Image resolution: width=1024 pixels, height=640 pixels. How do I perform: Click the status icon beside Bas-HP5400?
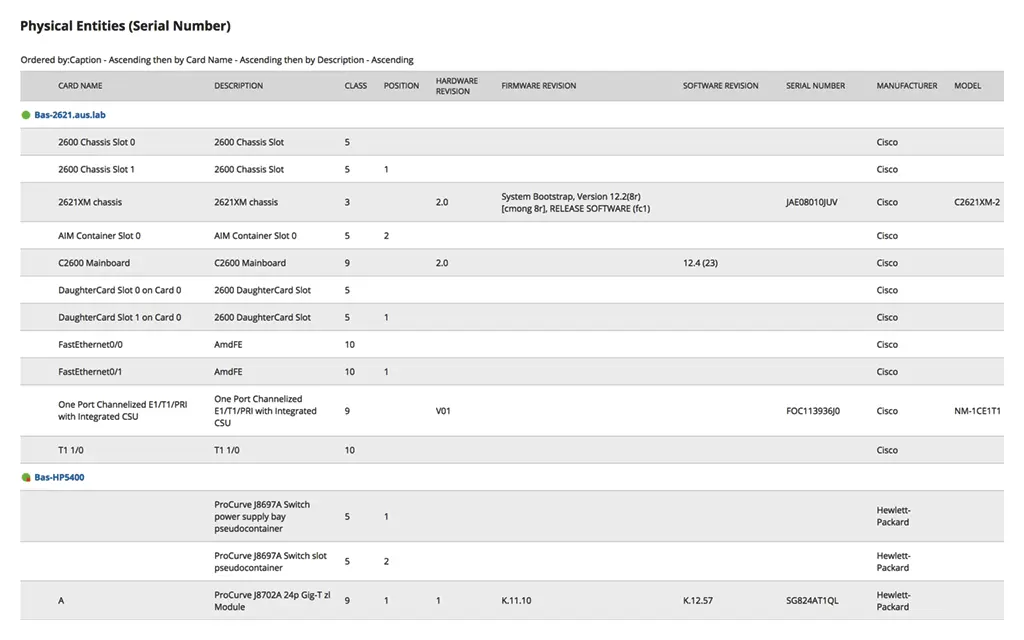pos(26,477)
